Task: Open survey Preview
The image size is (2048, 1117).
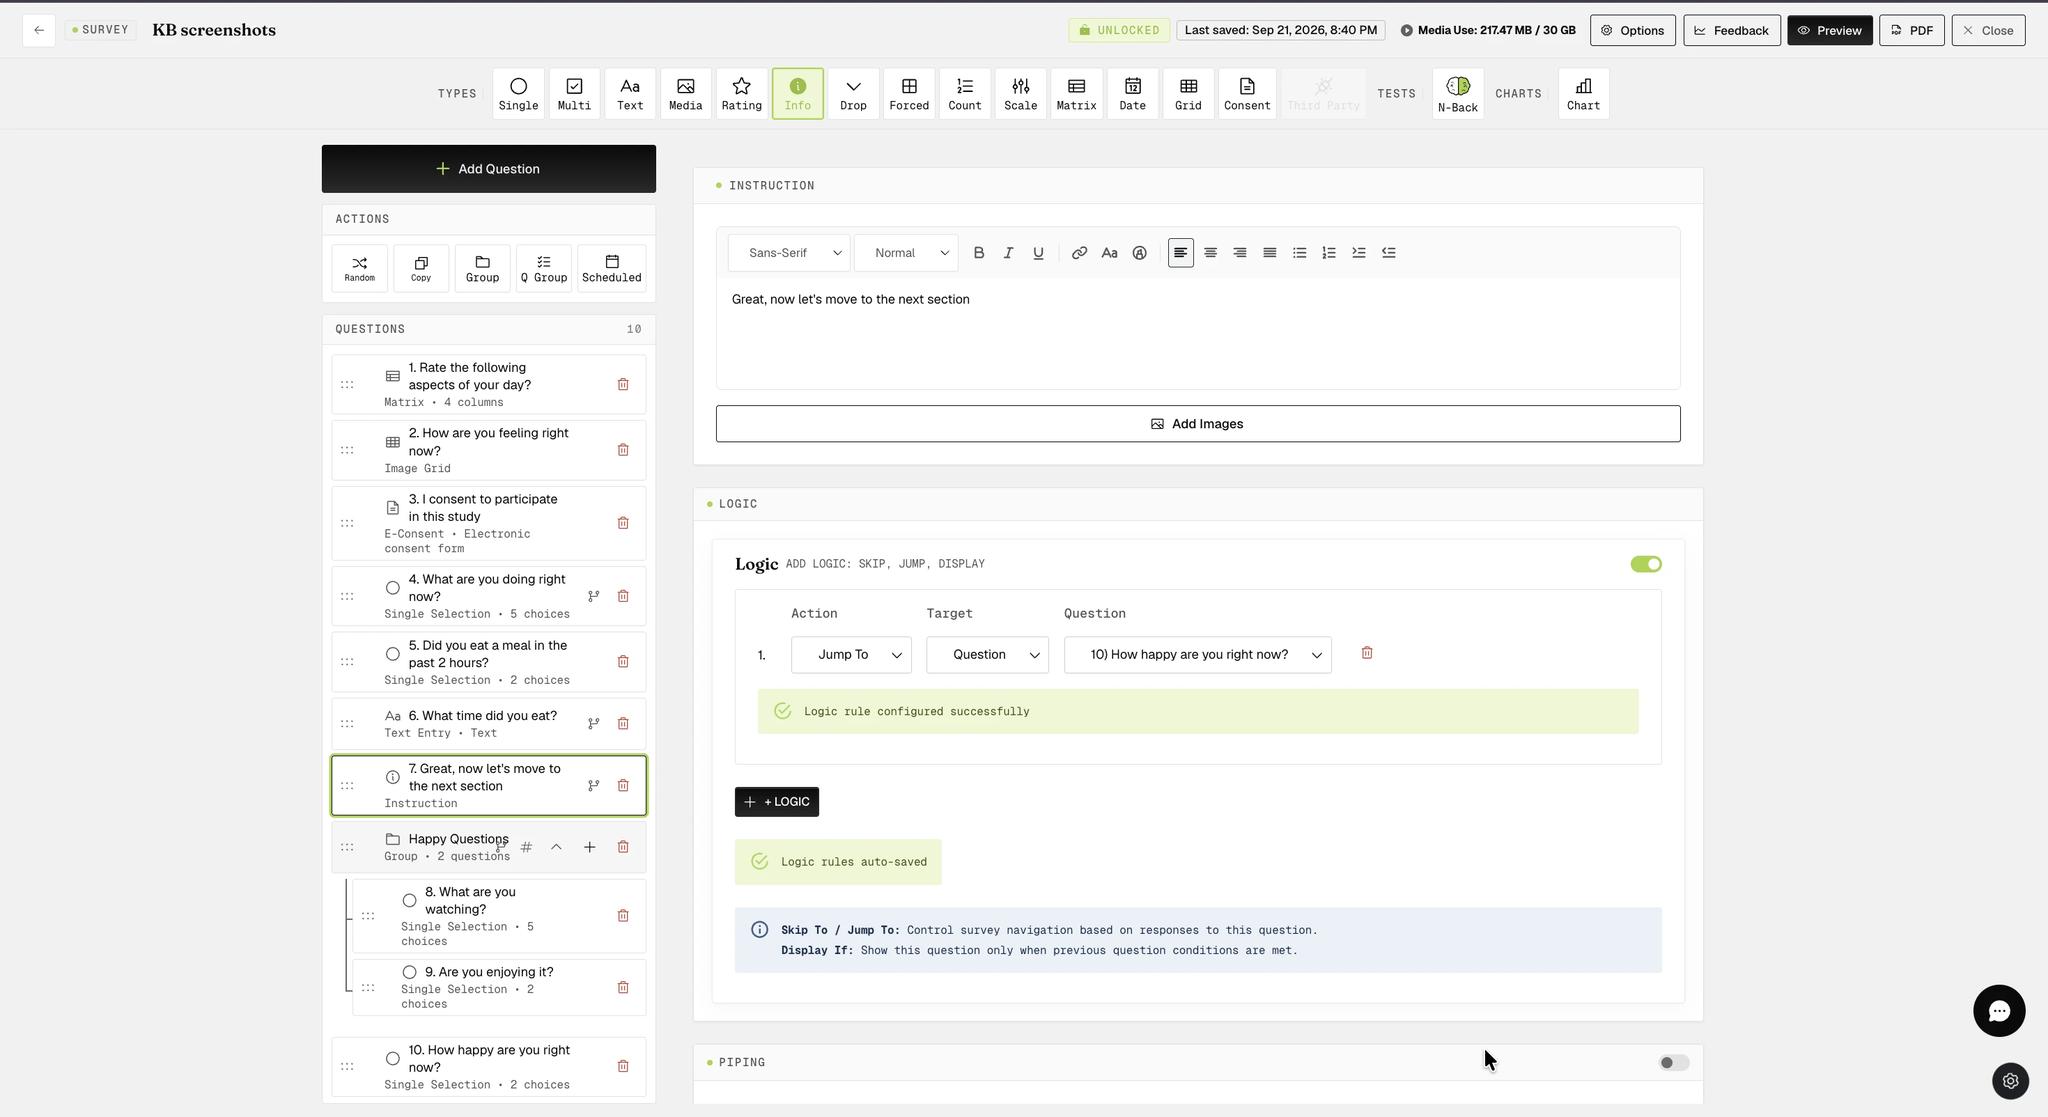Action: point(1829,30)
